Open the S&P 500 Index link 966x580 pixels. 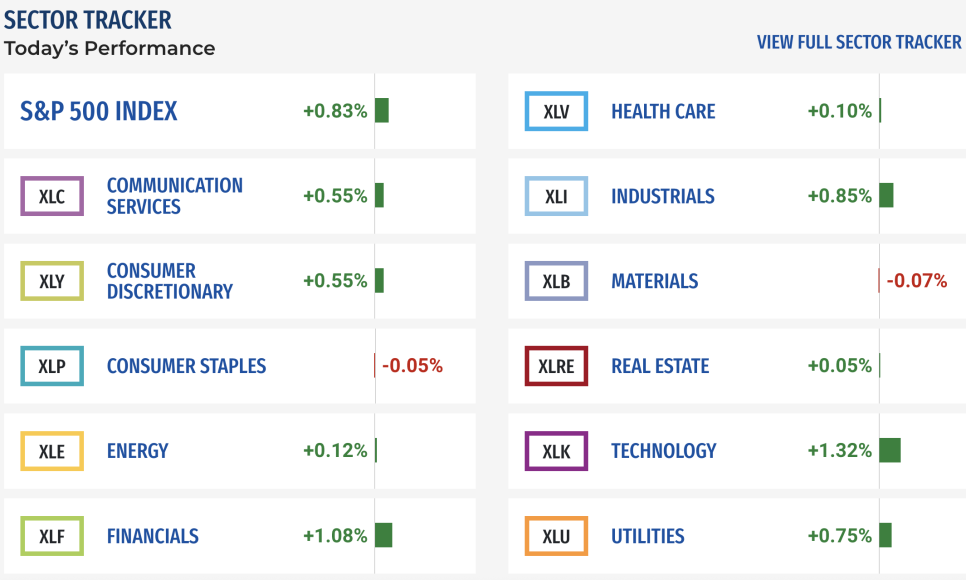(99, 111)
